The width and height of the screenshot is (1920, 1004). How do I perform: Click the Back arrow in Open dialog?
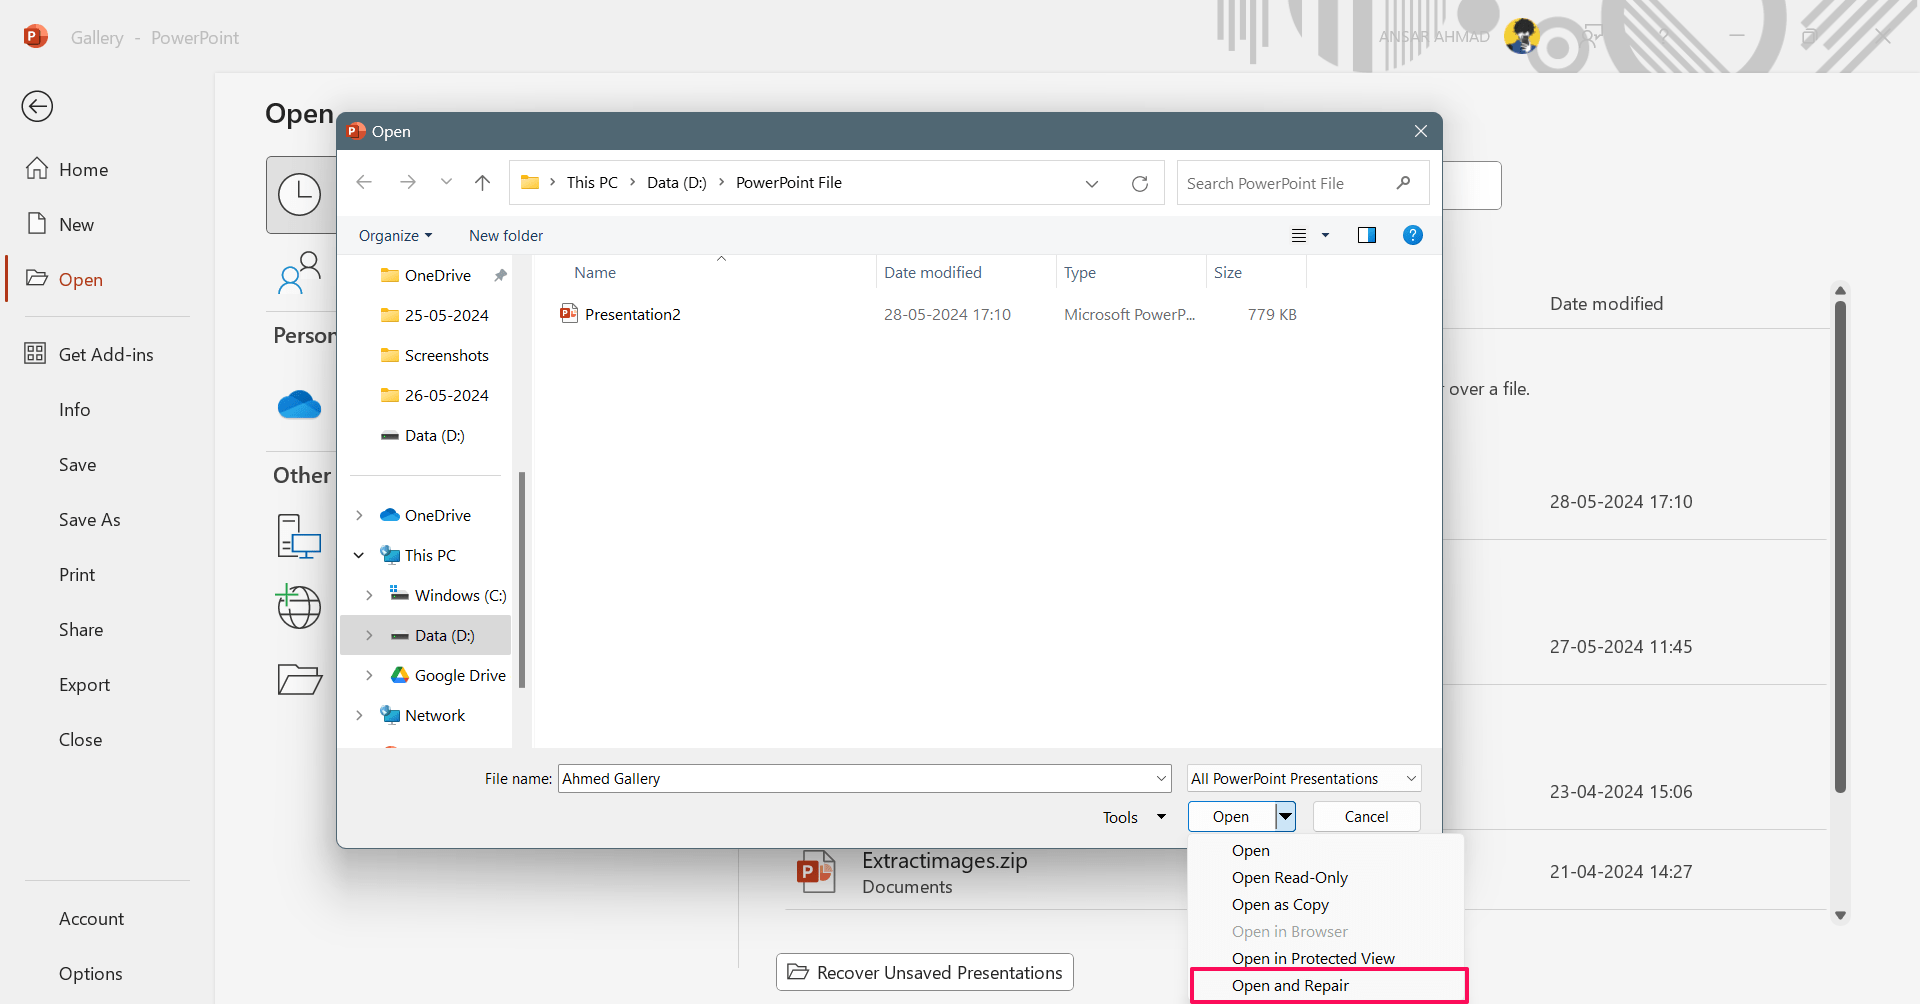pyautogui.click(x=364, y=182)
